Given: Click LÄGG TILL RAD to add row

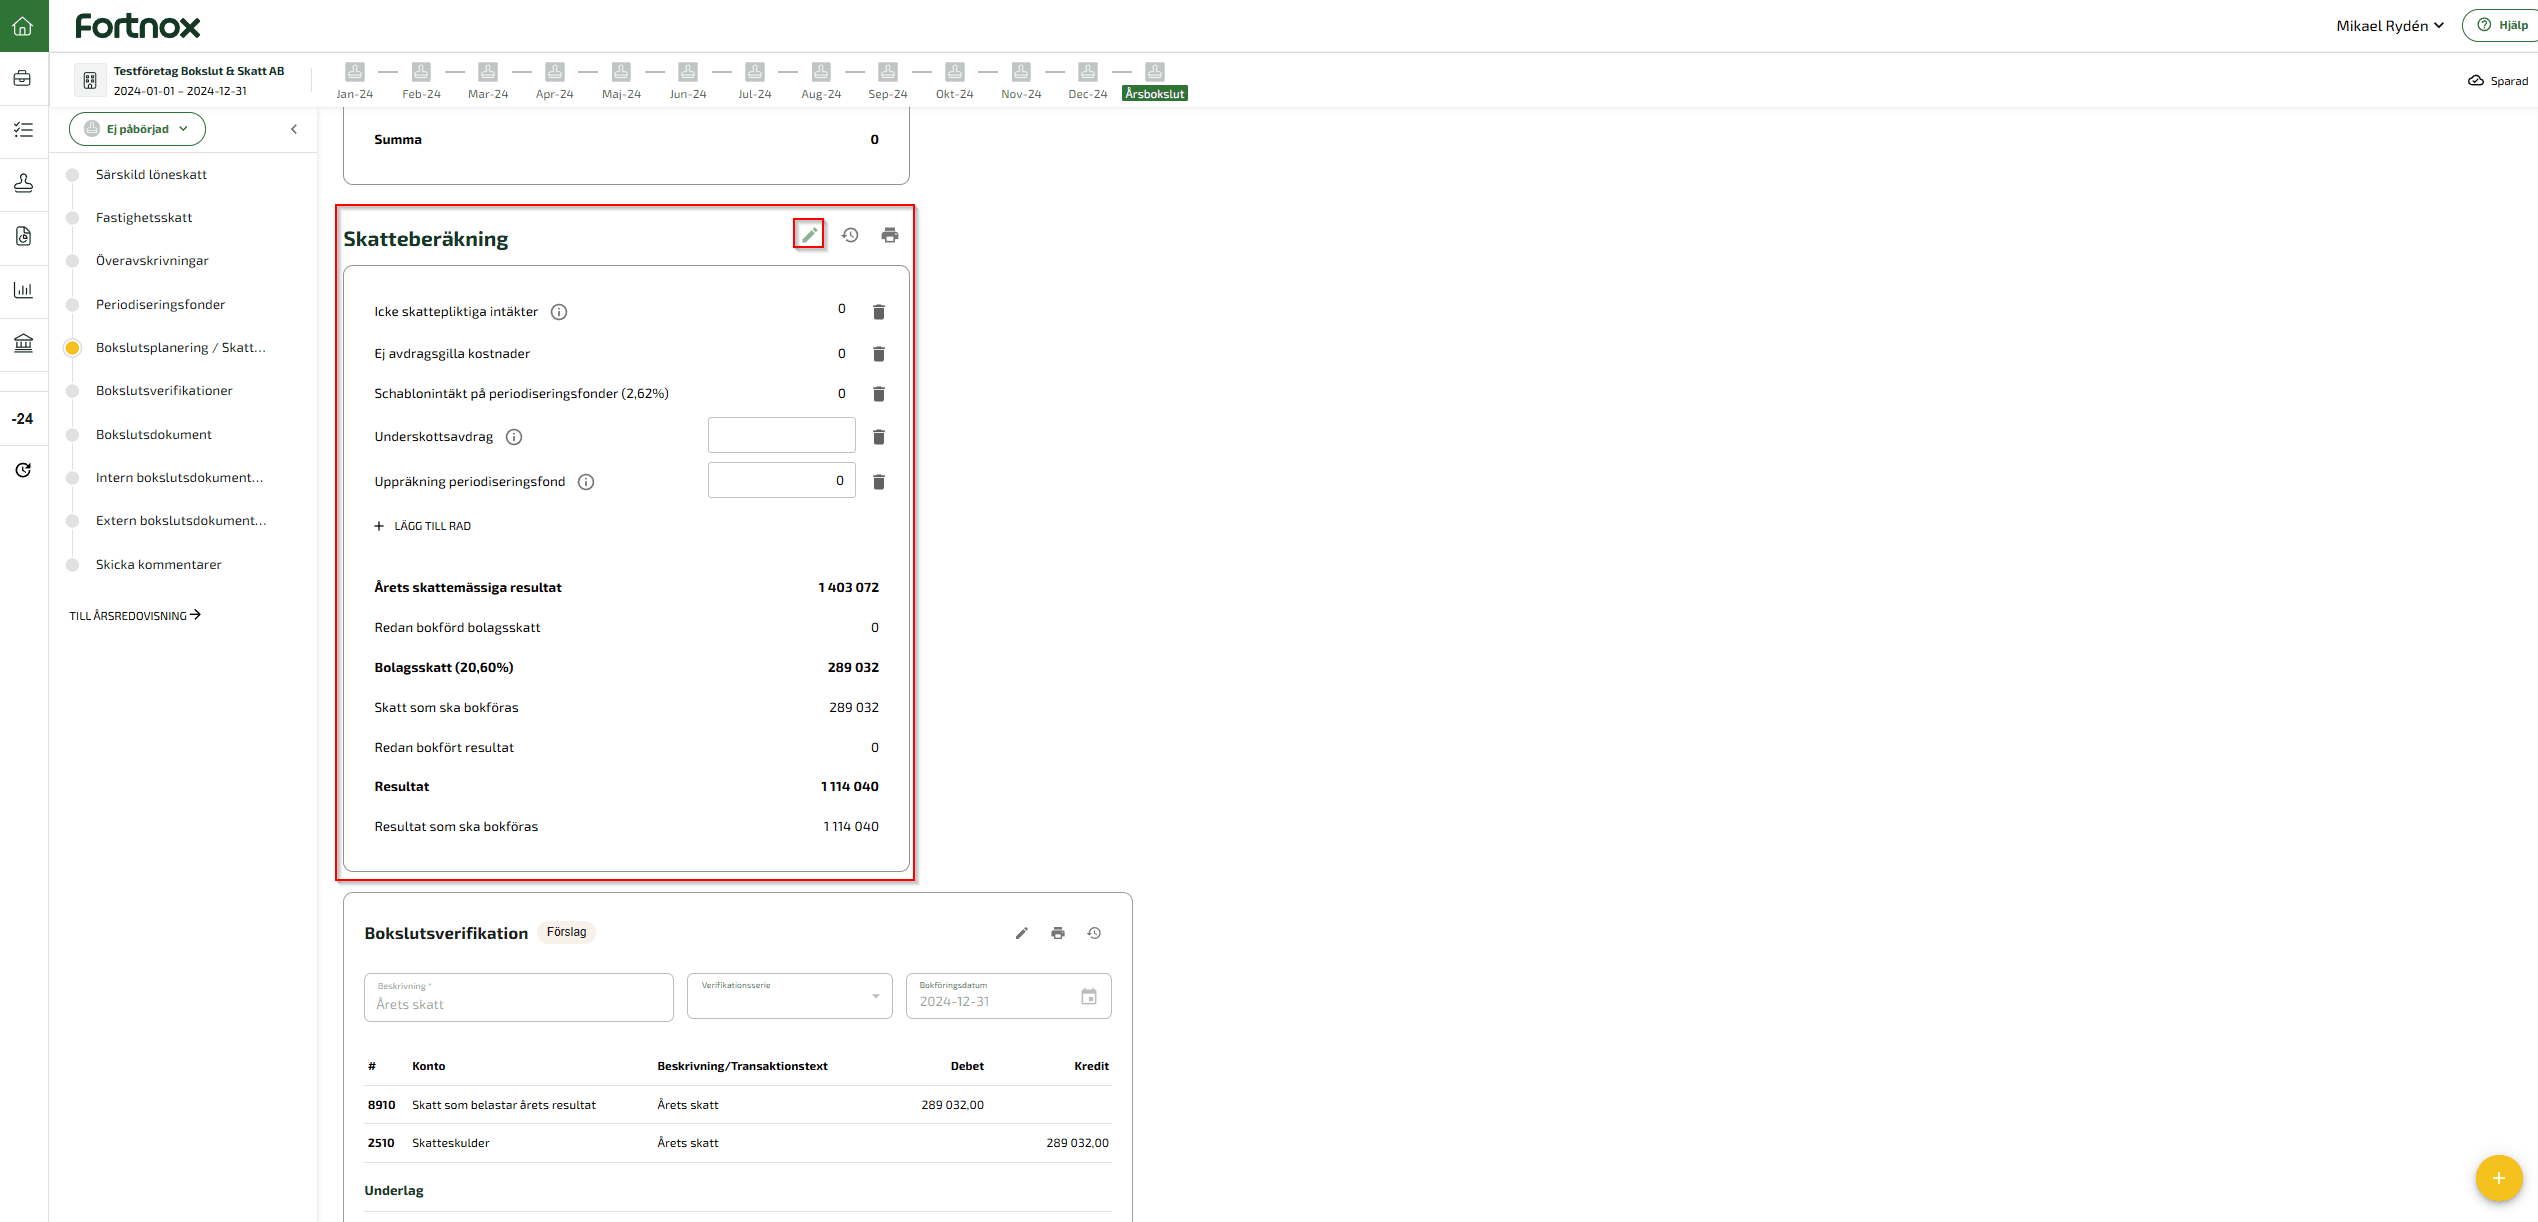Looking at the screenshot, I should 422,526.
